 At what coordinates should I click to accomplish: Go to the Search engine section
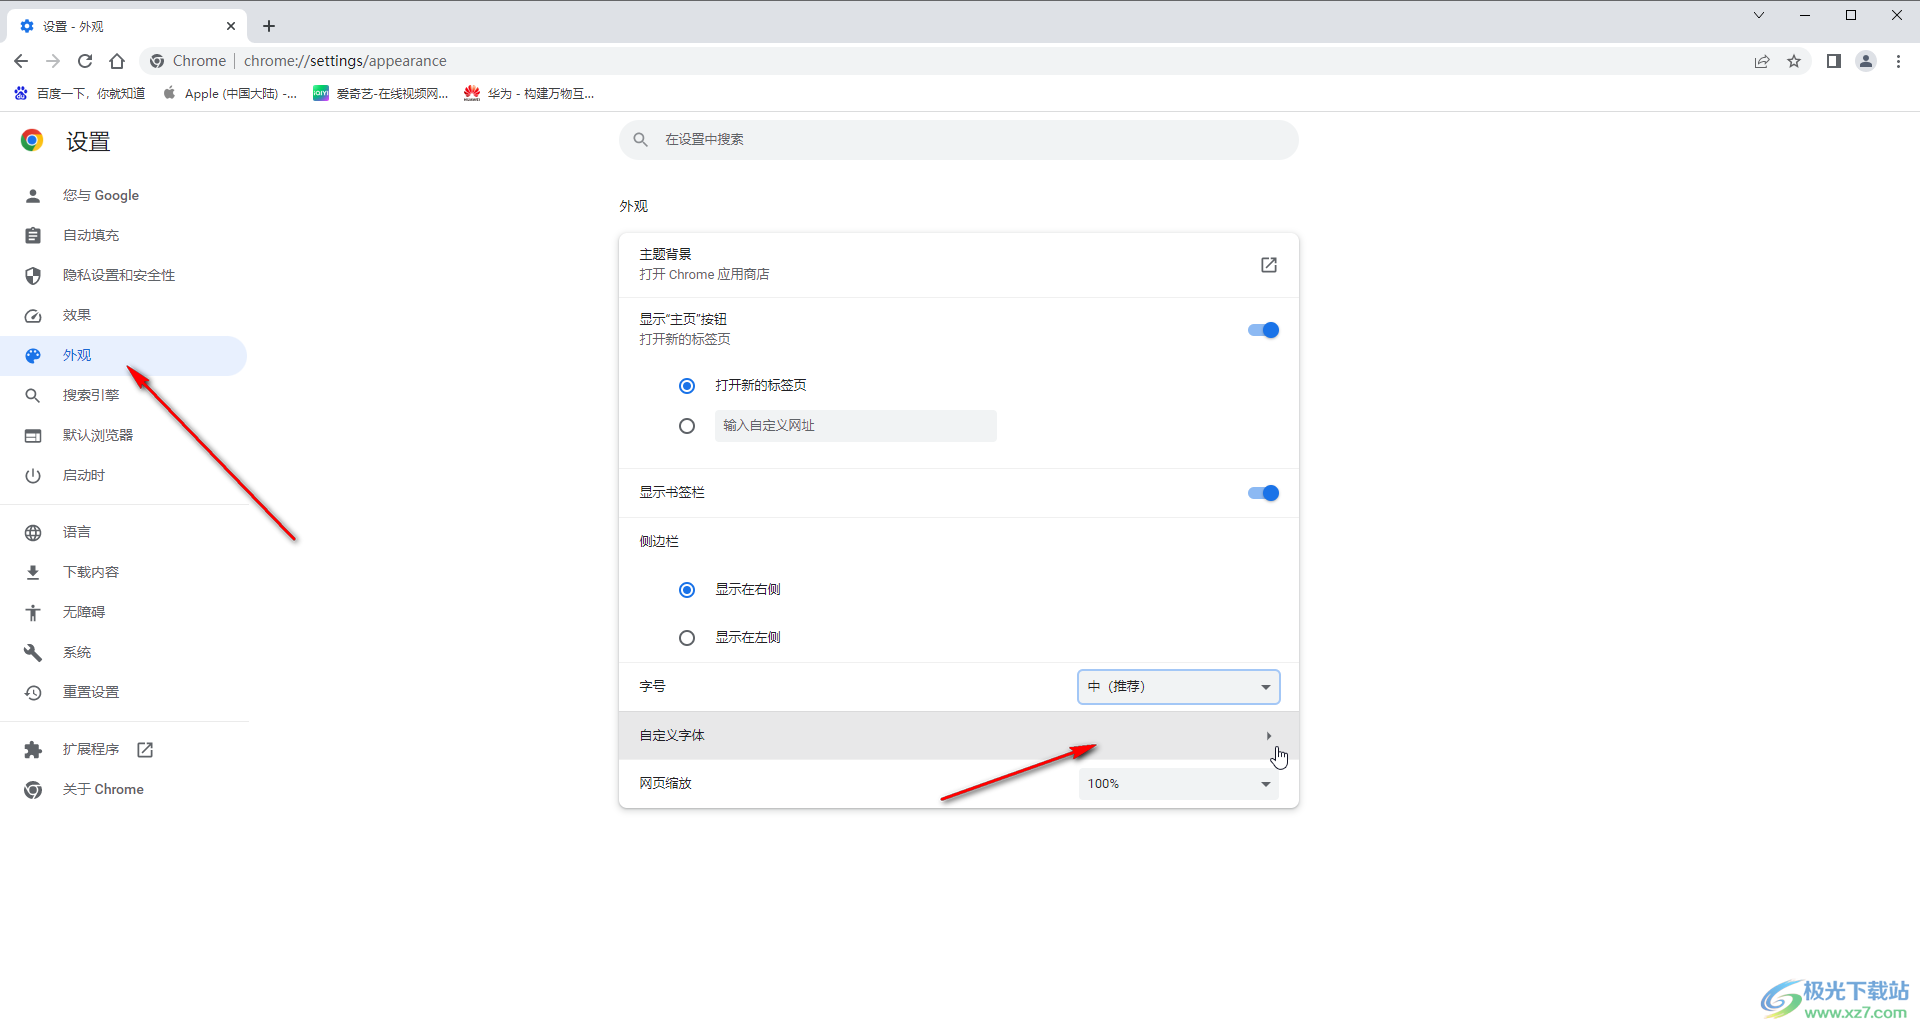[90, 395]
